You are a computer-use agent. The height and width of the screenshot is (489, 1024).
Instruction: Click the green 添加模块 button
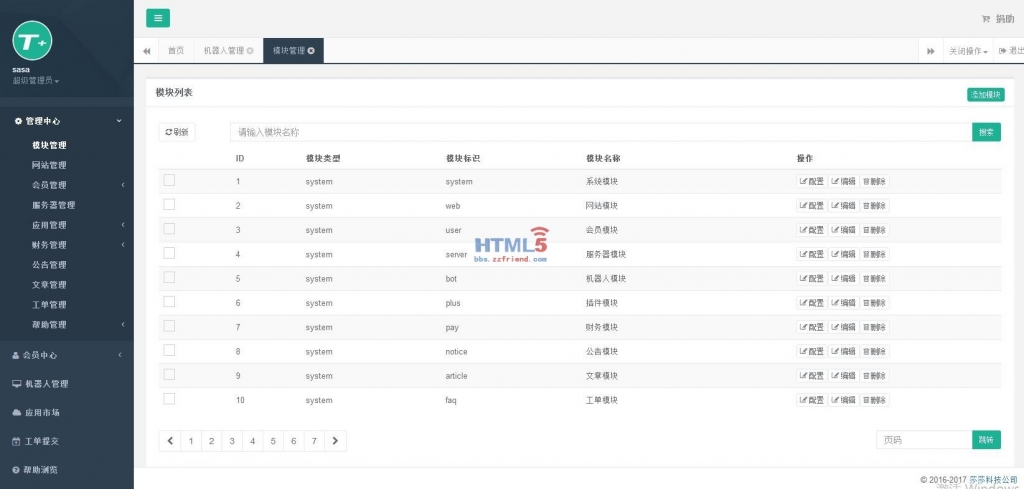pos(984,94)
